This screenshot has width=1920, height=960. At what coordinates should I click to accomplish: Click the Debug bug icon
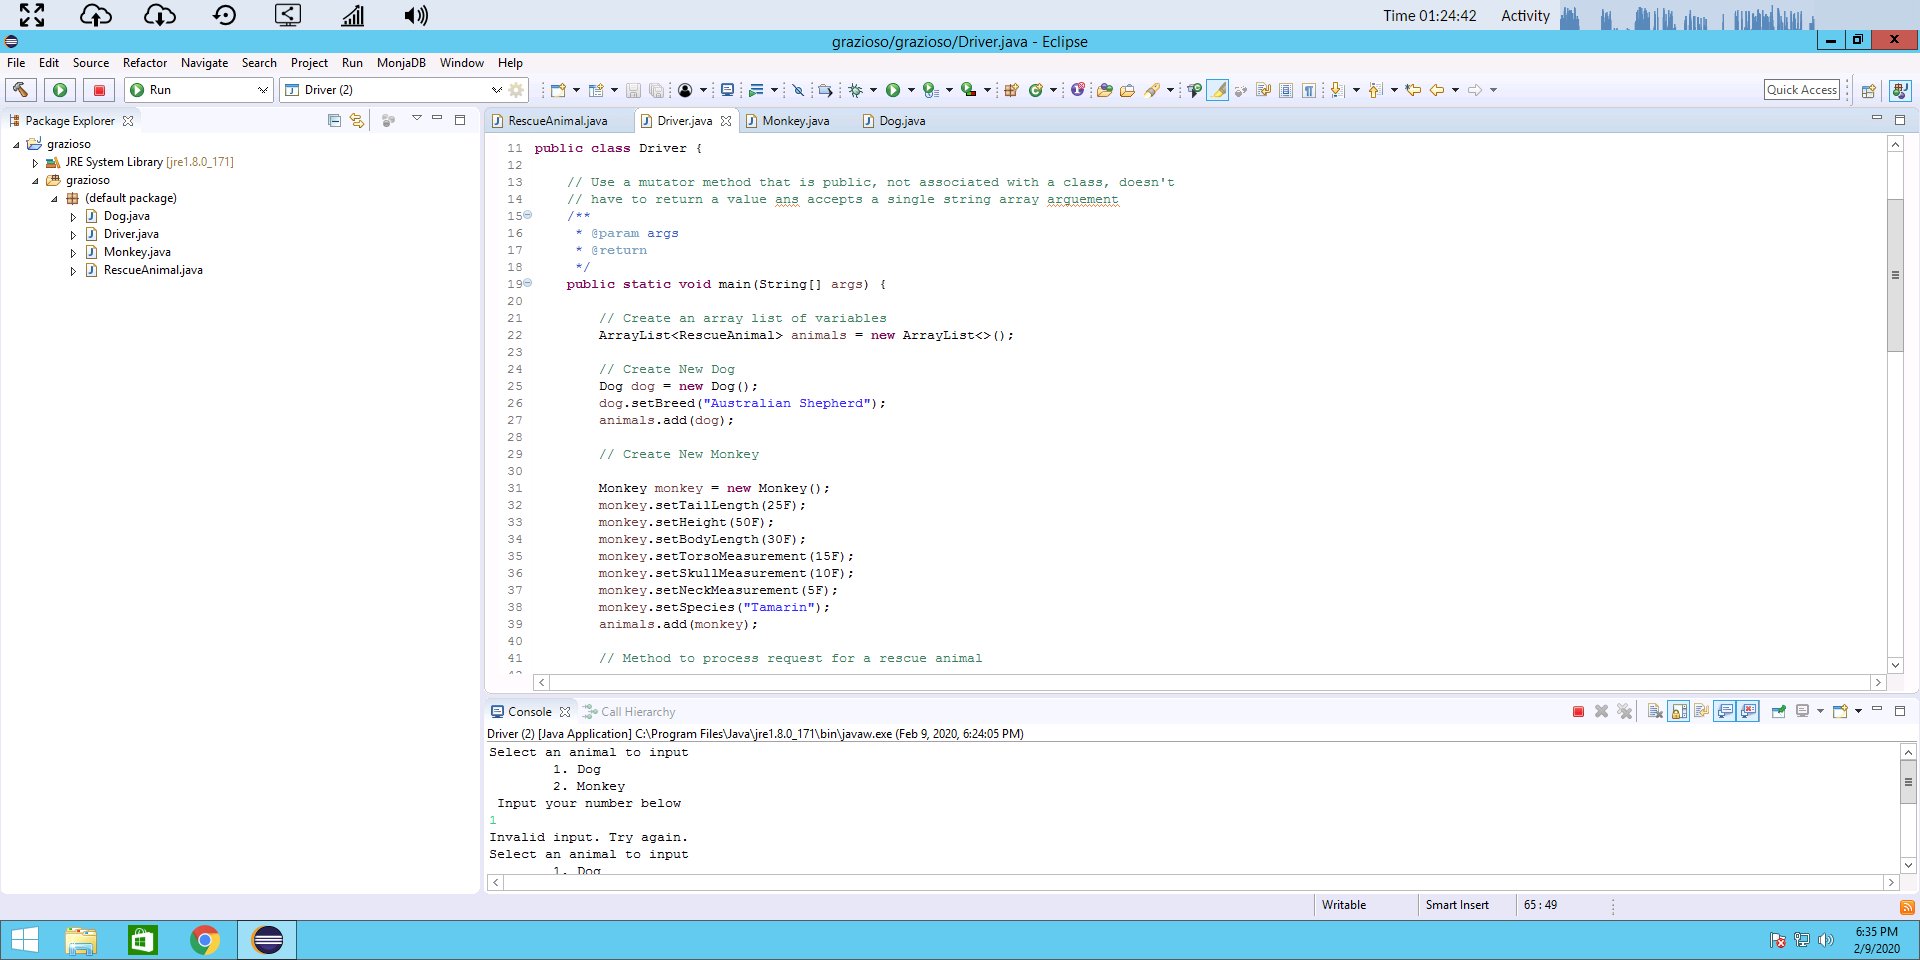click(855, 90)
